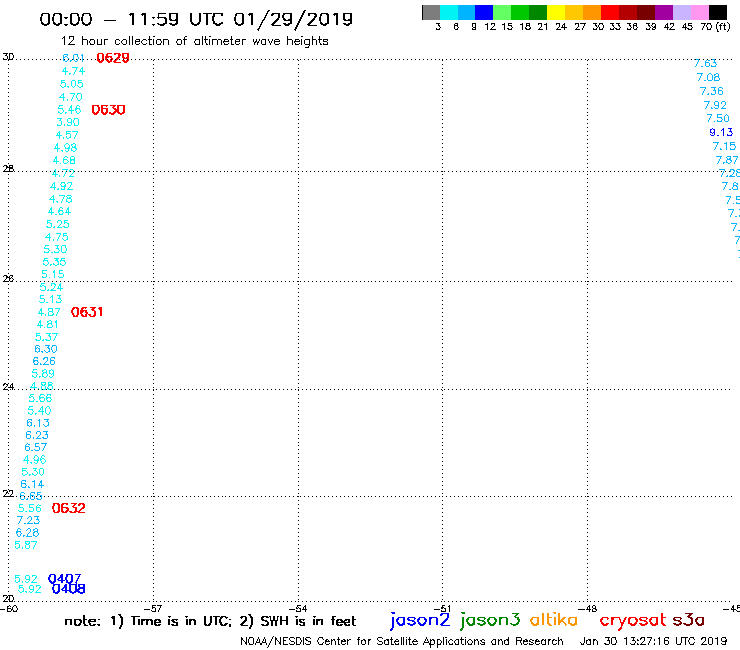Click the cryosat satellite legend label
This screenshot has height=650, width=740.
[x=633, y=620]
